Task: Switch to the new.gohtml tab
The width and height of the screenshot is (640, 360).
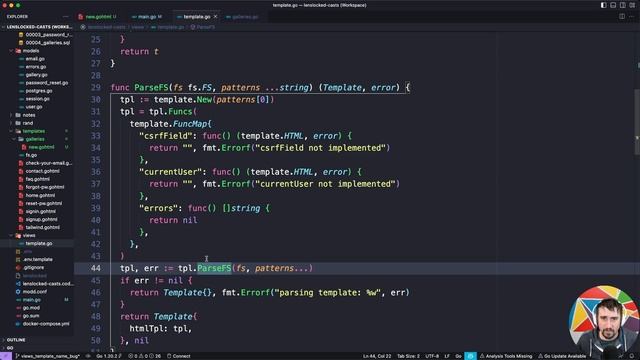Action: click(98, 17)
